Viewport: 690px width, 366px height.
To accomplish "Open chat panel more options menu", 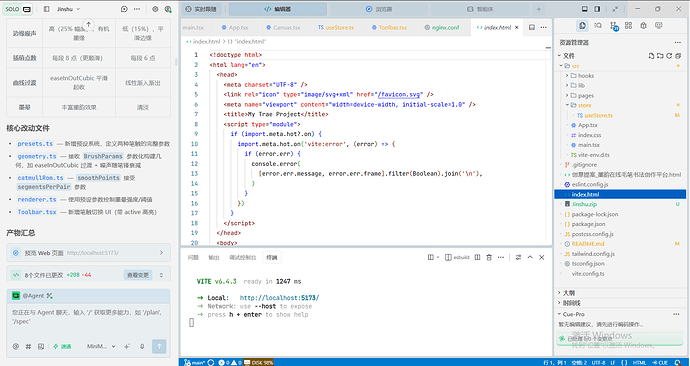I will coord(137,9).
